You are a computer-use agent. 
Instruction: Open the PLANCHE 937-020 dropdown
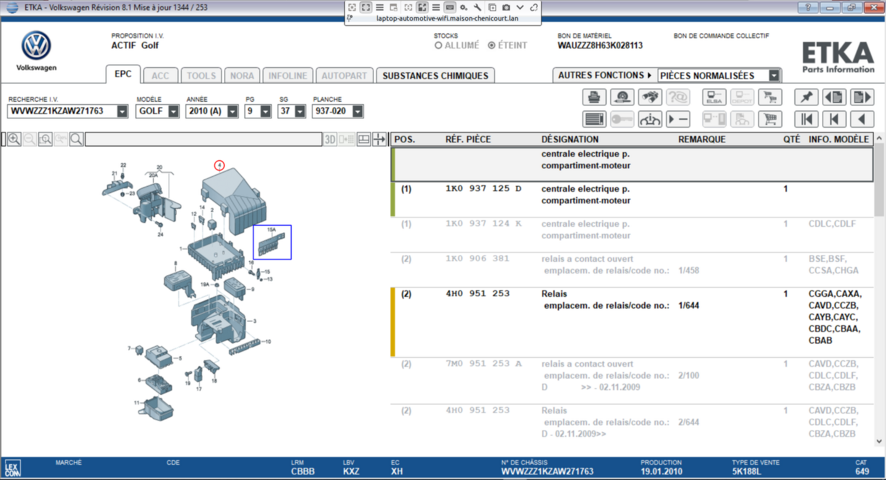coord(357,111)
